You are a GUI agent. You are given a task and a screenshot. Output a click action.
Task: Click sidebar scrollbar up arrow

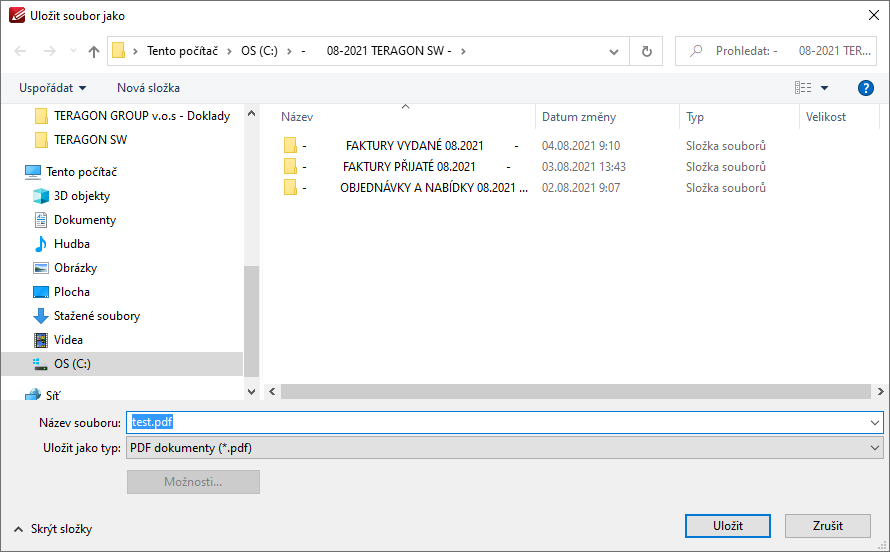click(x=251, y=113)
